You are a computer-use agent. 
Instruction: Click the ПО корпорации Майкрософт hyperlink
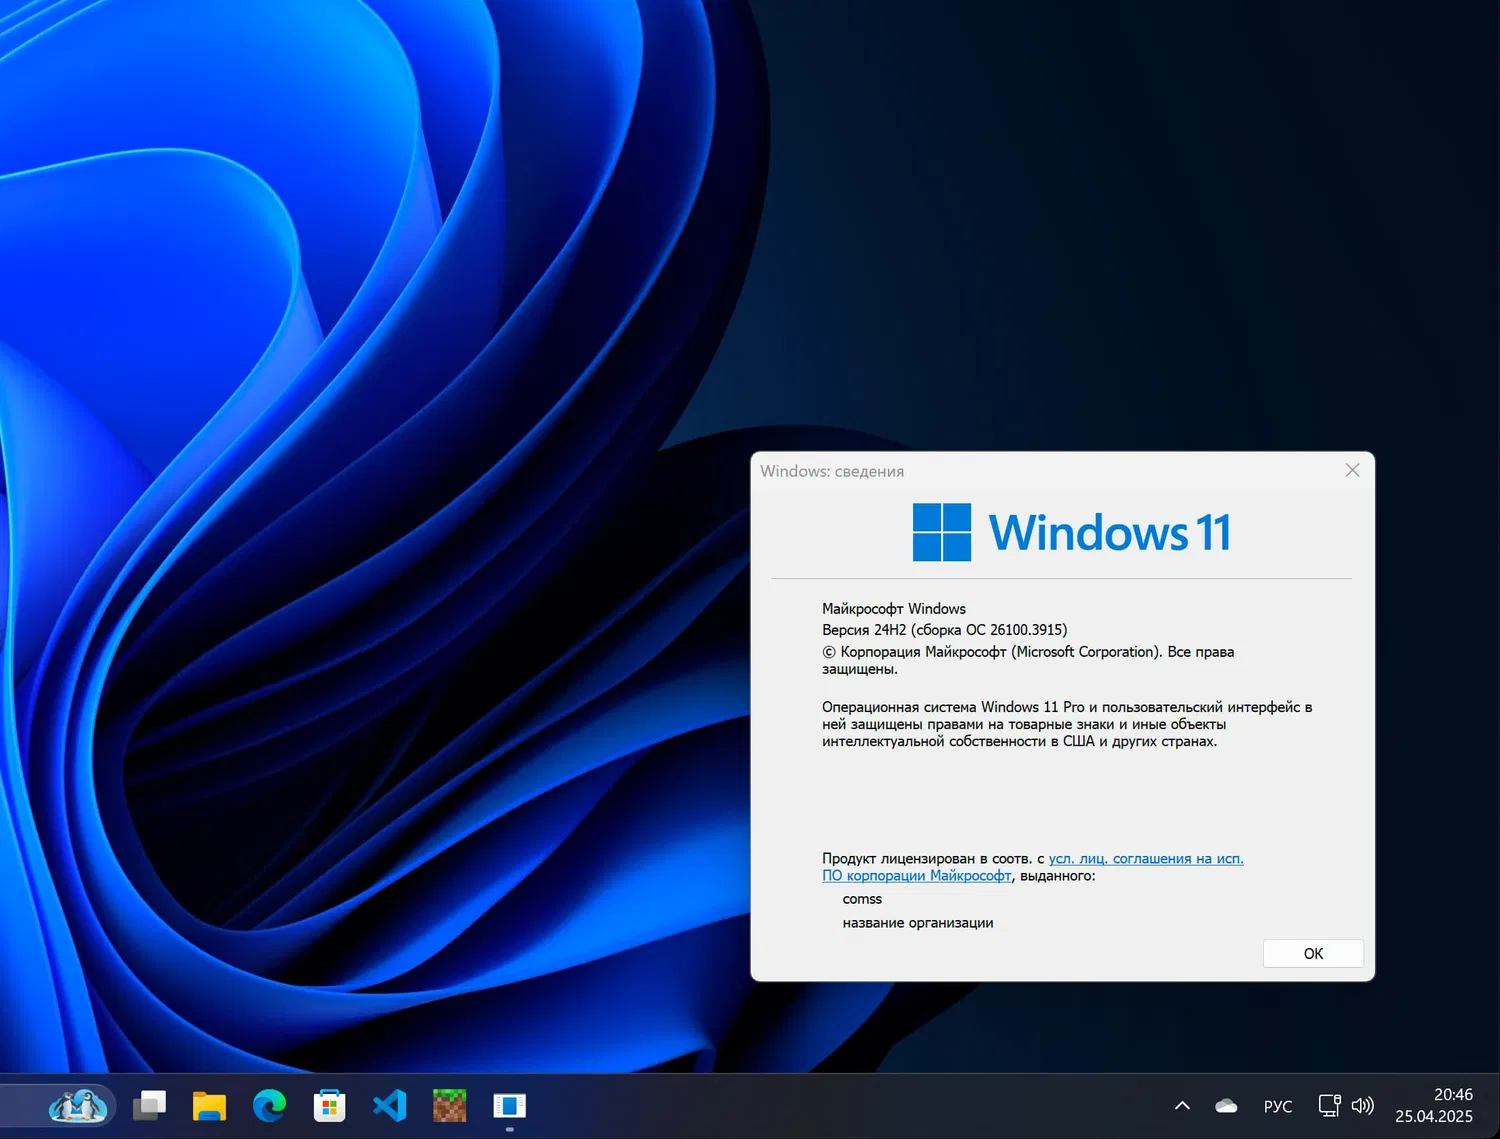pos(916,875)
